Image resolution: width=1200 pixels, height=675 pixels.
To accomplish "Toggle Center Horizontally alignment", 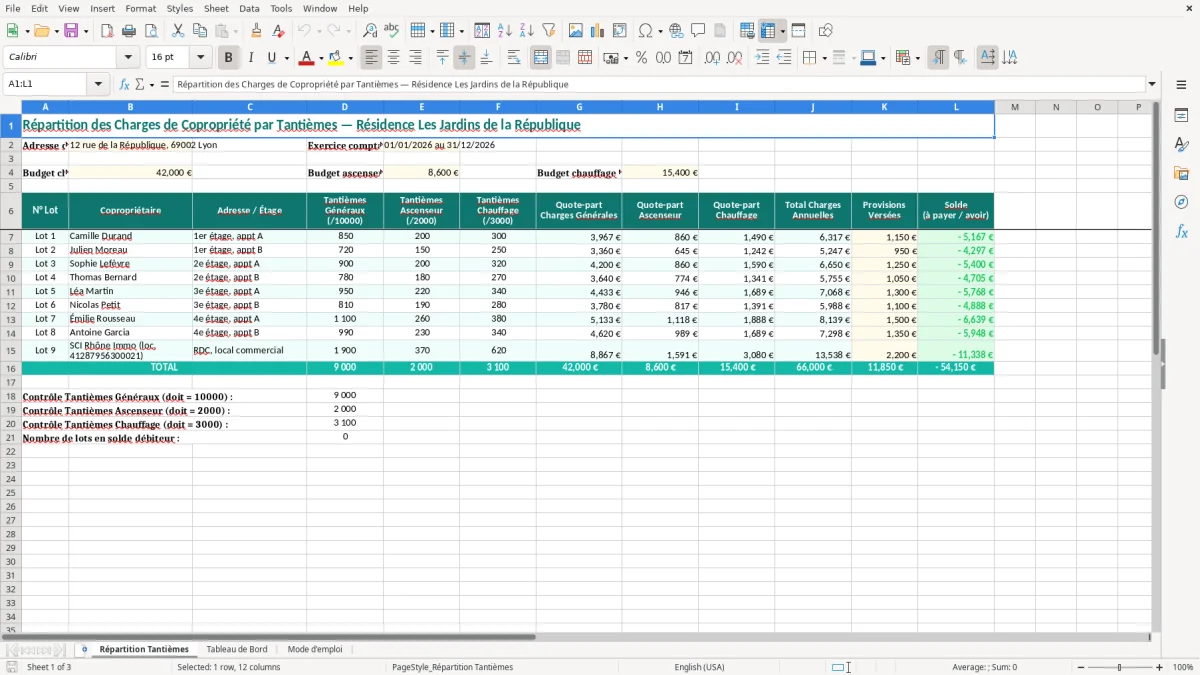I will click(393, 58).
